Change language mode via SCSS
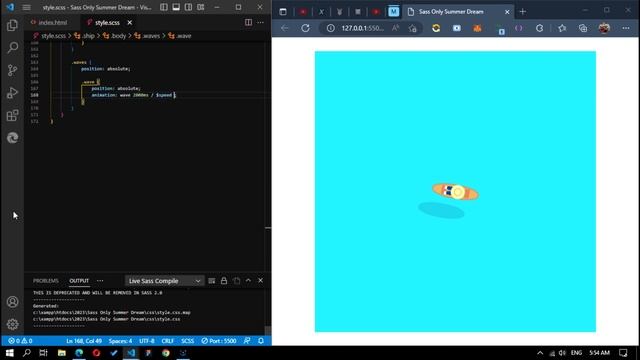Image resolution: width=640 pixels, height=360 pixels. click(x=188, y=341)
